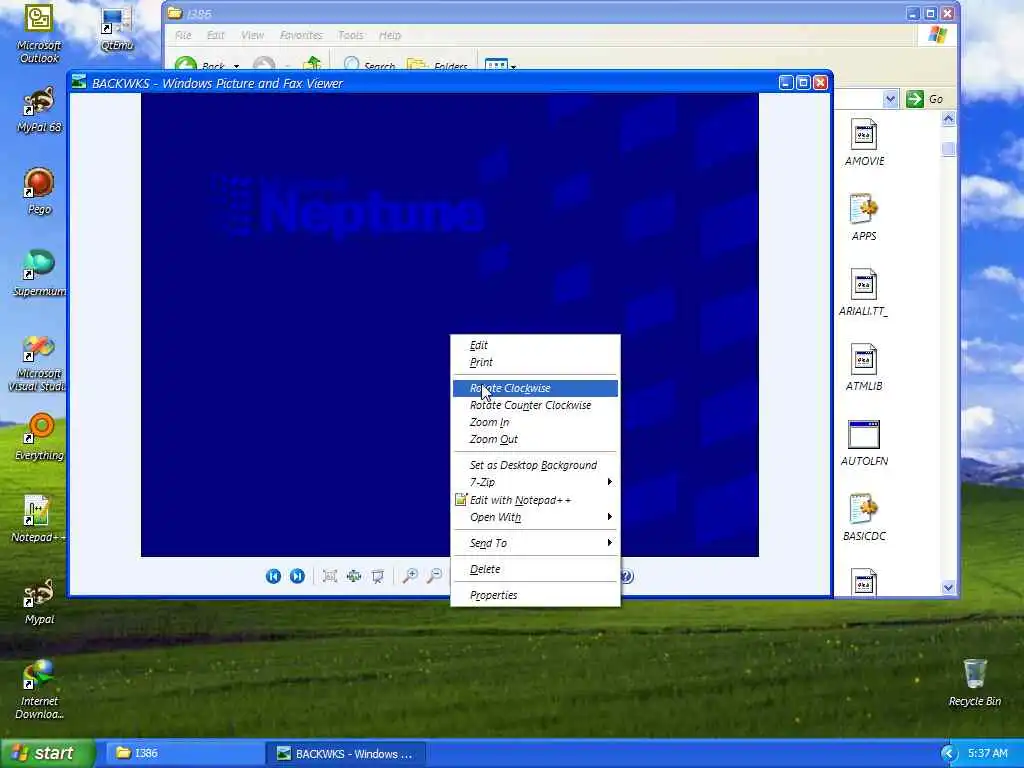The image size is (1024, 768).
Task: Click Folders button in I386 toolbar
Action: (x=436, y=65)
